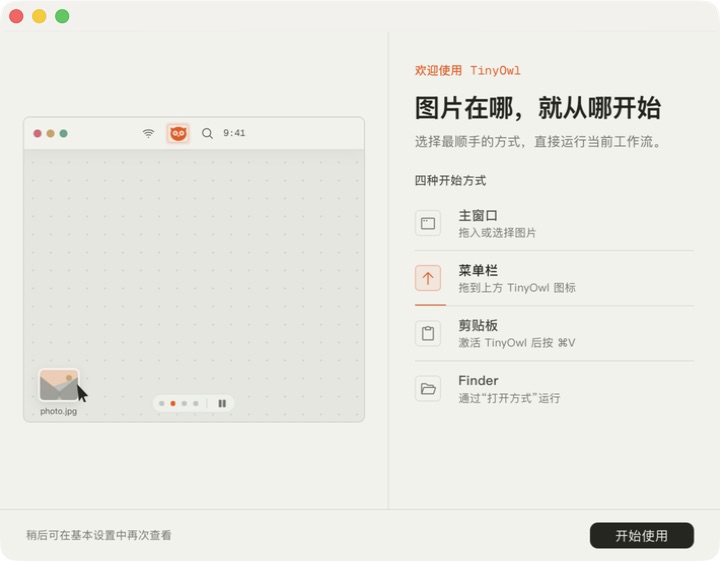
Task: Click the 四种开始方式 label
Action: click(x=450, y=180)
